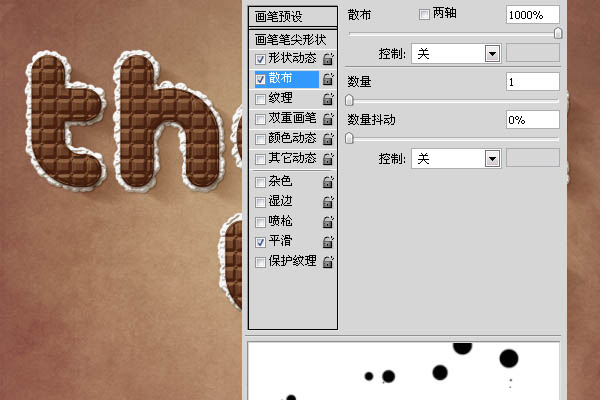Enable the 保护纹理 checkbox
Viewport: 600px width, 400px height.
[x=260, y=262]
